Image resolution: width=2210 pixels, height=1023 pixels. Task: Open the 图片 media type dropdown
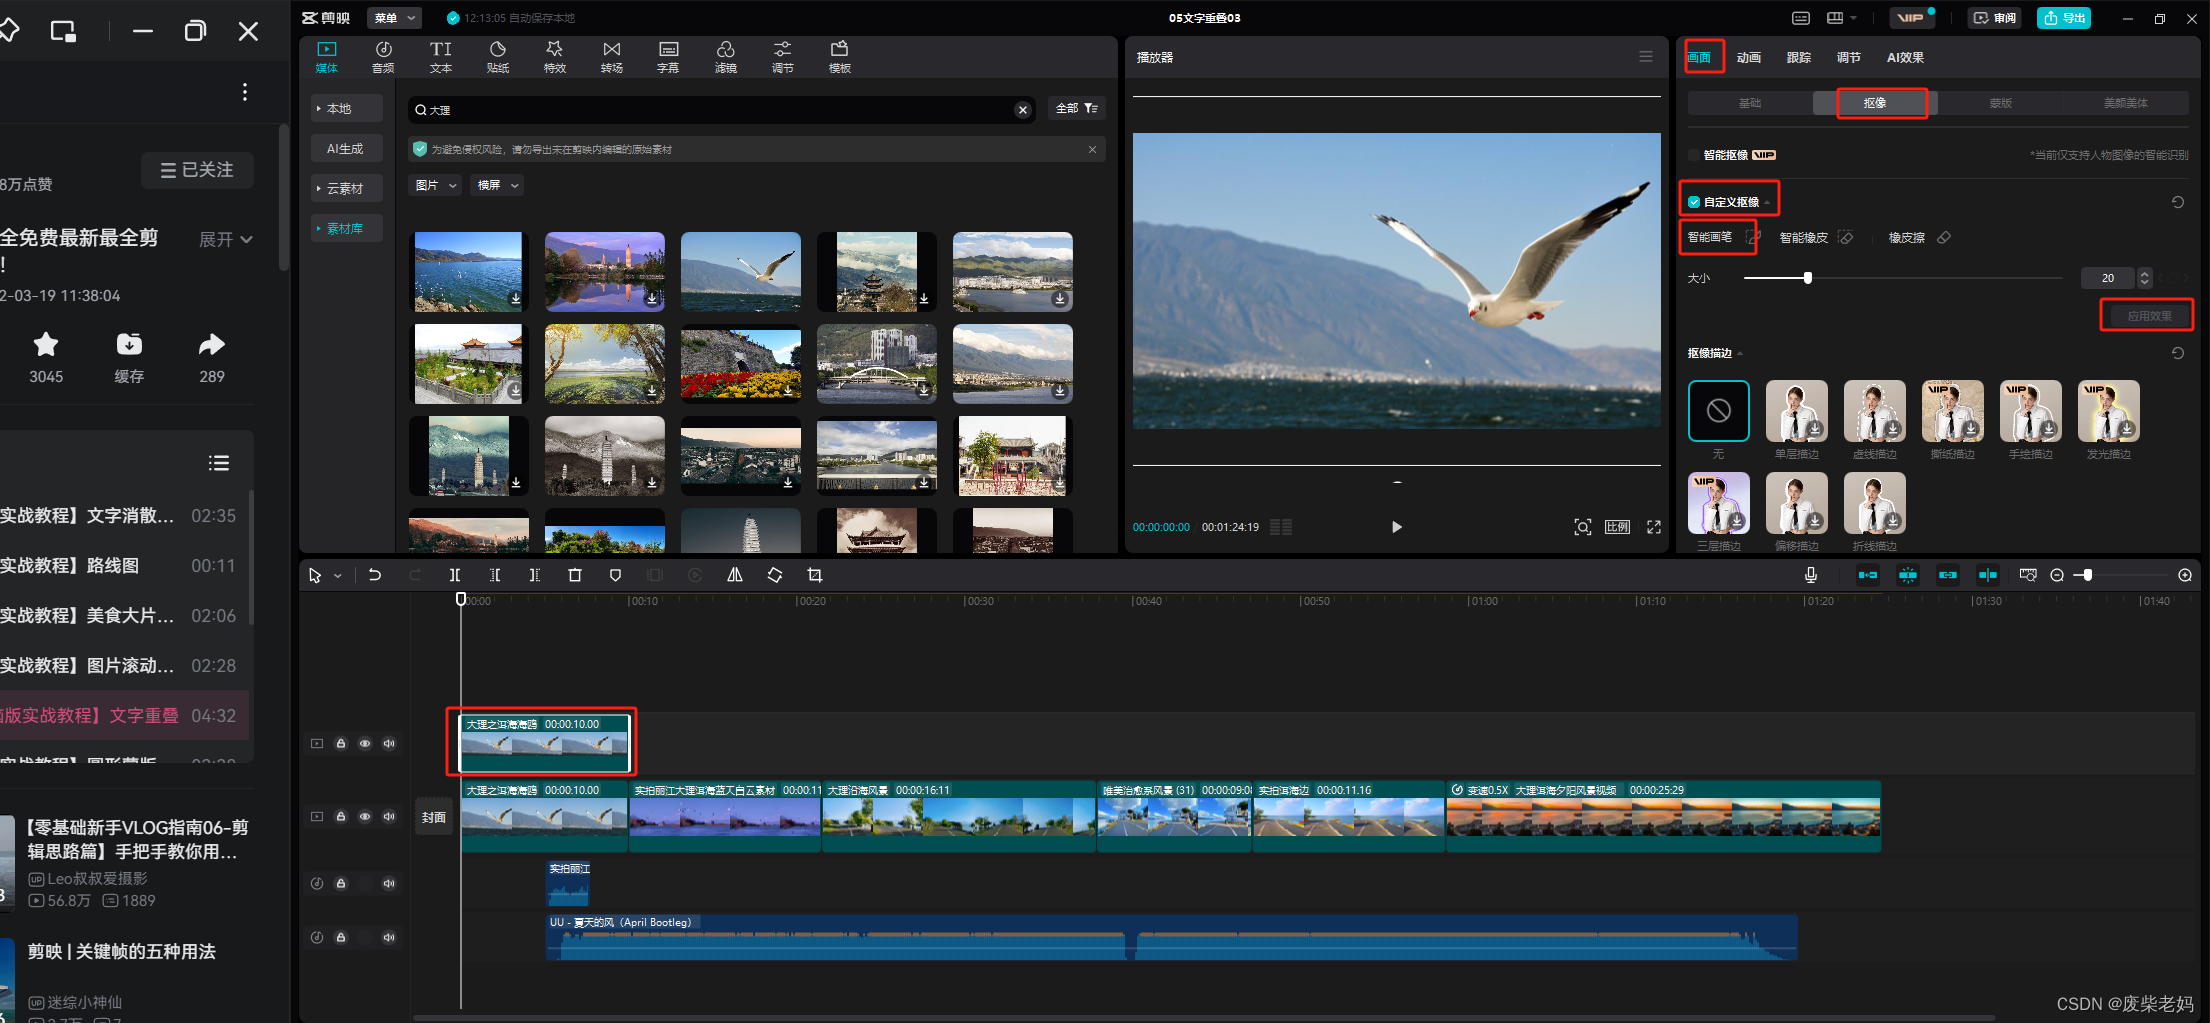pyautogui.click(x=435, y=185)
